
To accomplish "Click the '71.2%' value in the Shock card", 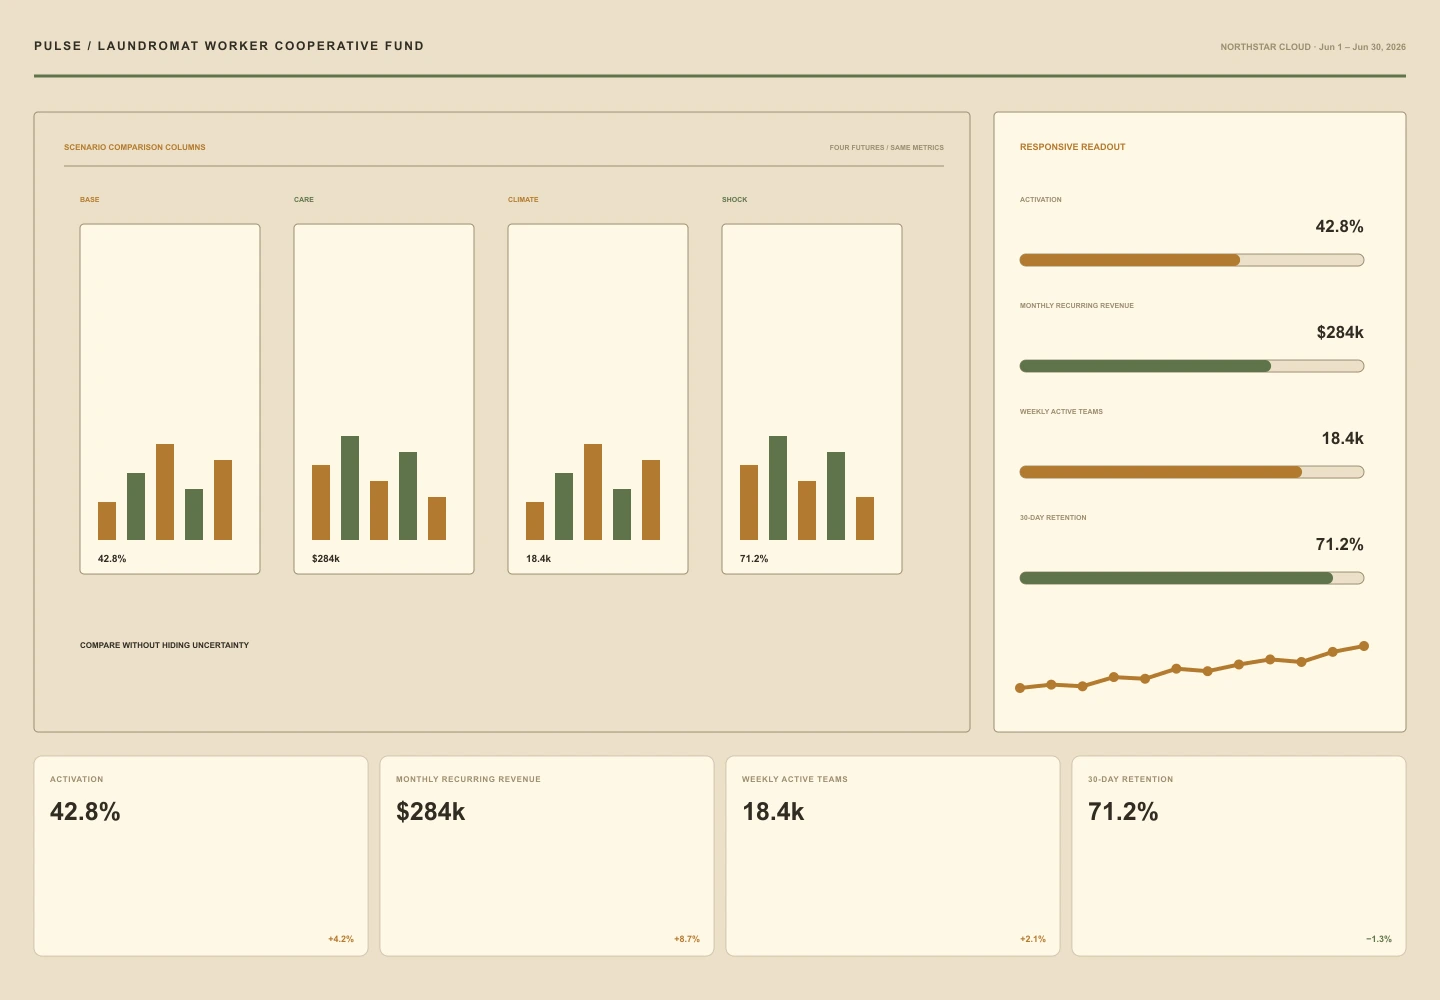I will (754, 559).
